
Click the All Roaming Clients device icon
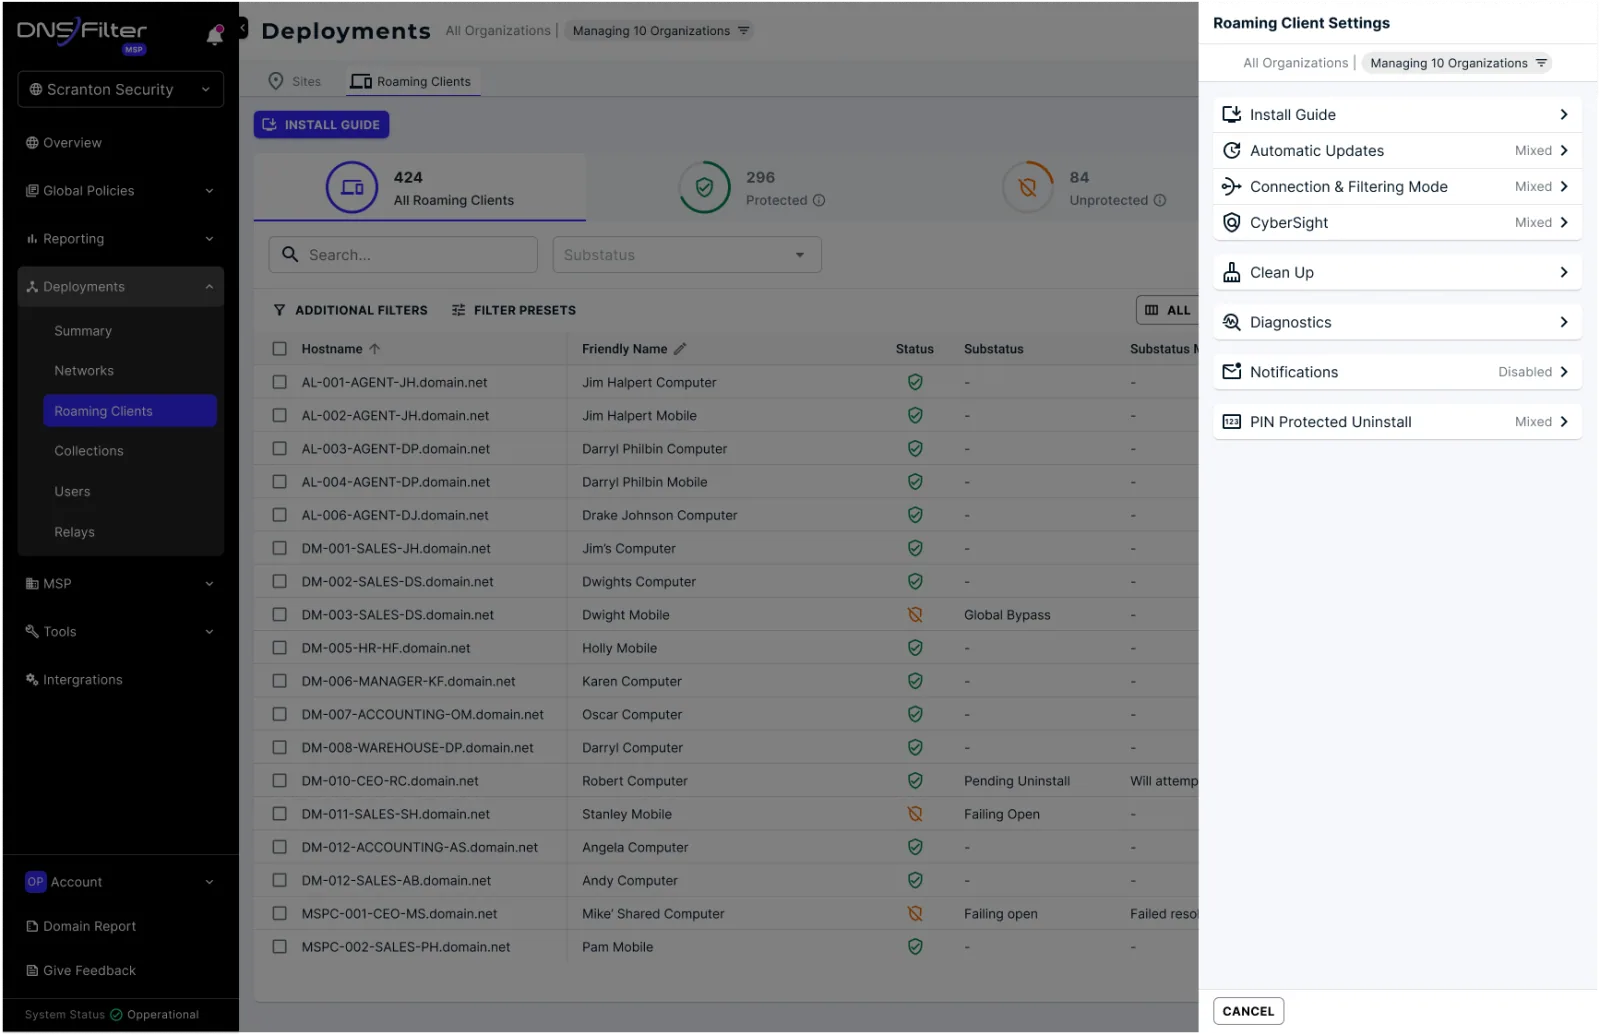(x=352, y=187)
